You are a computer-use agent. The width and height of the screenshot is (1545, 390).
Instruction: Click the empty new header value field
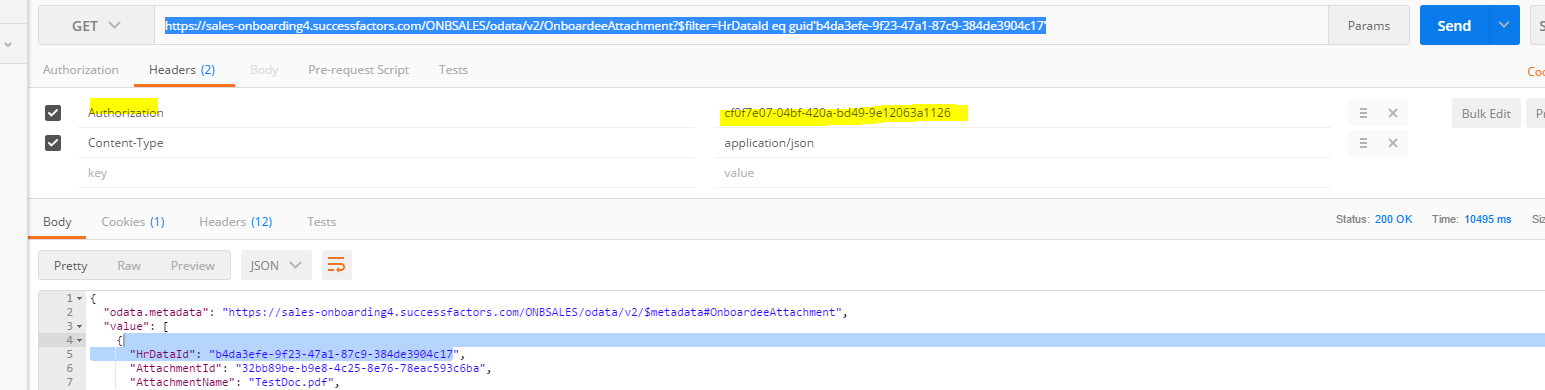[1023, 173]
